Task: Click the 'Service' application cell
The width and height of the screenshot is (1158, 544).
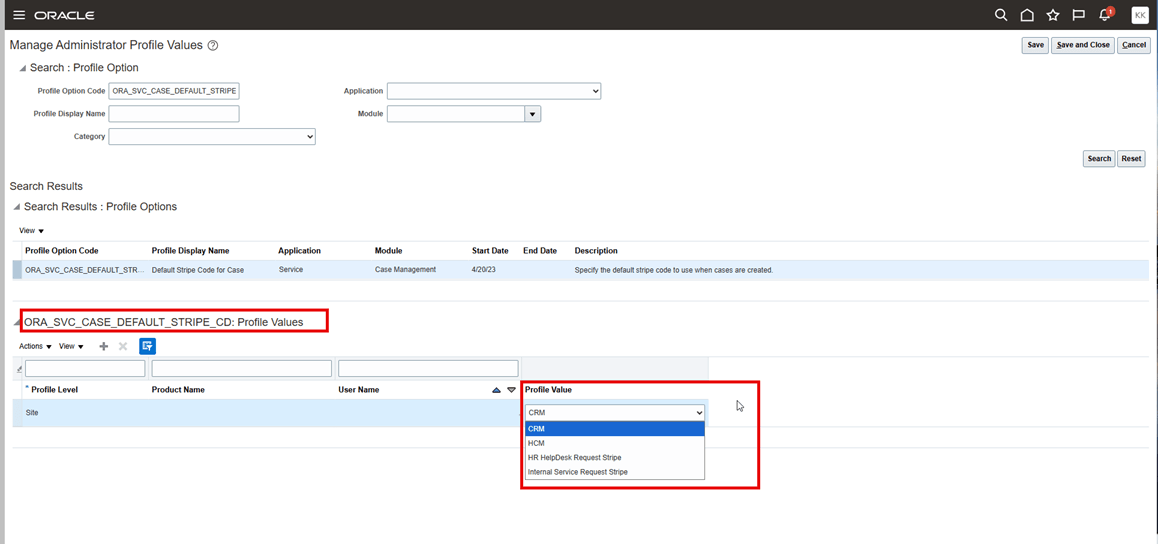Action: click(x=291, y=270)
